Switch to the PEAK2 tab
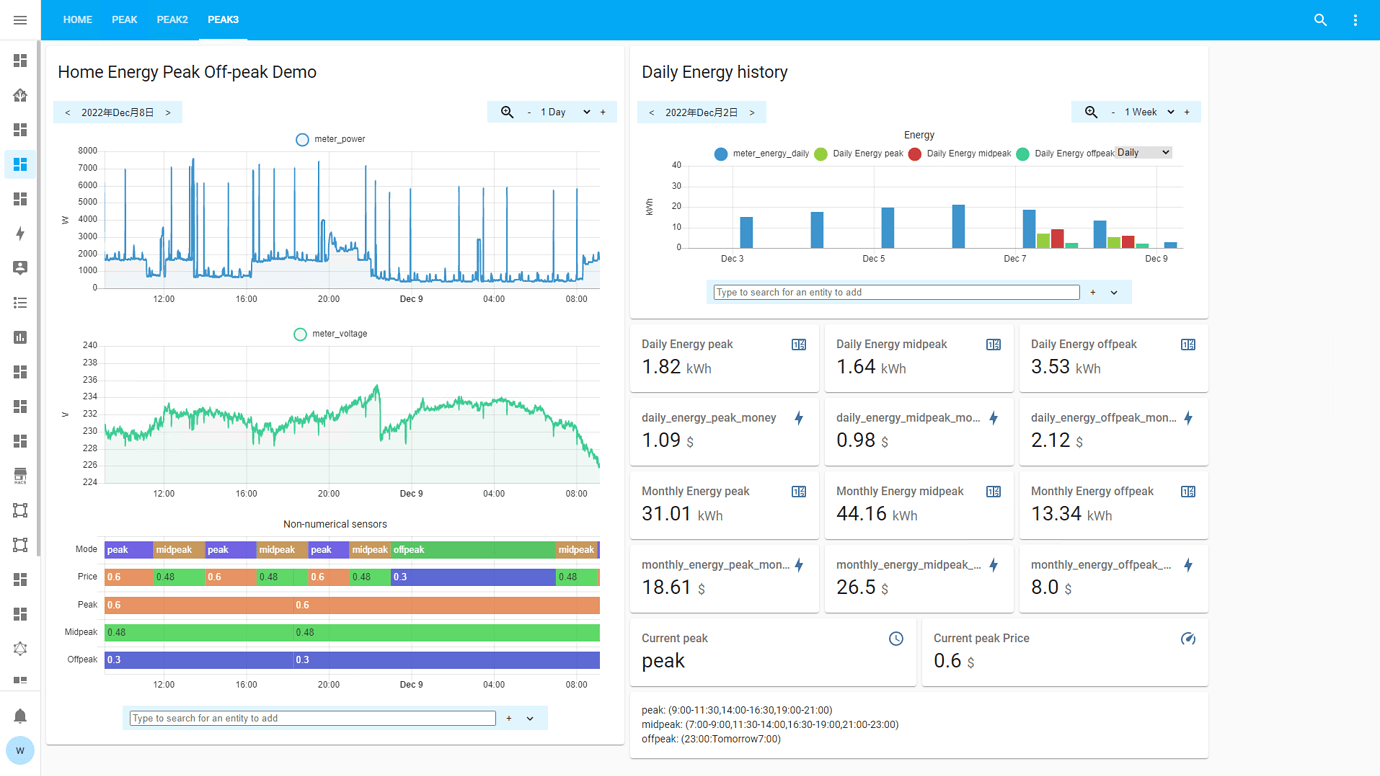 point(172,18)
